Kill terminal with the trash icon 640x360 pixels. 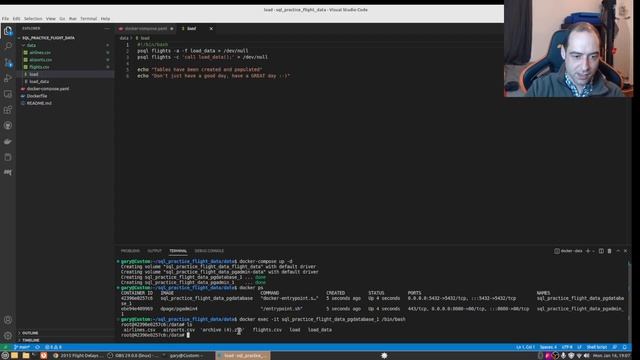tap(609, 251)
